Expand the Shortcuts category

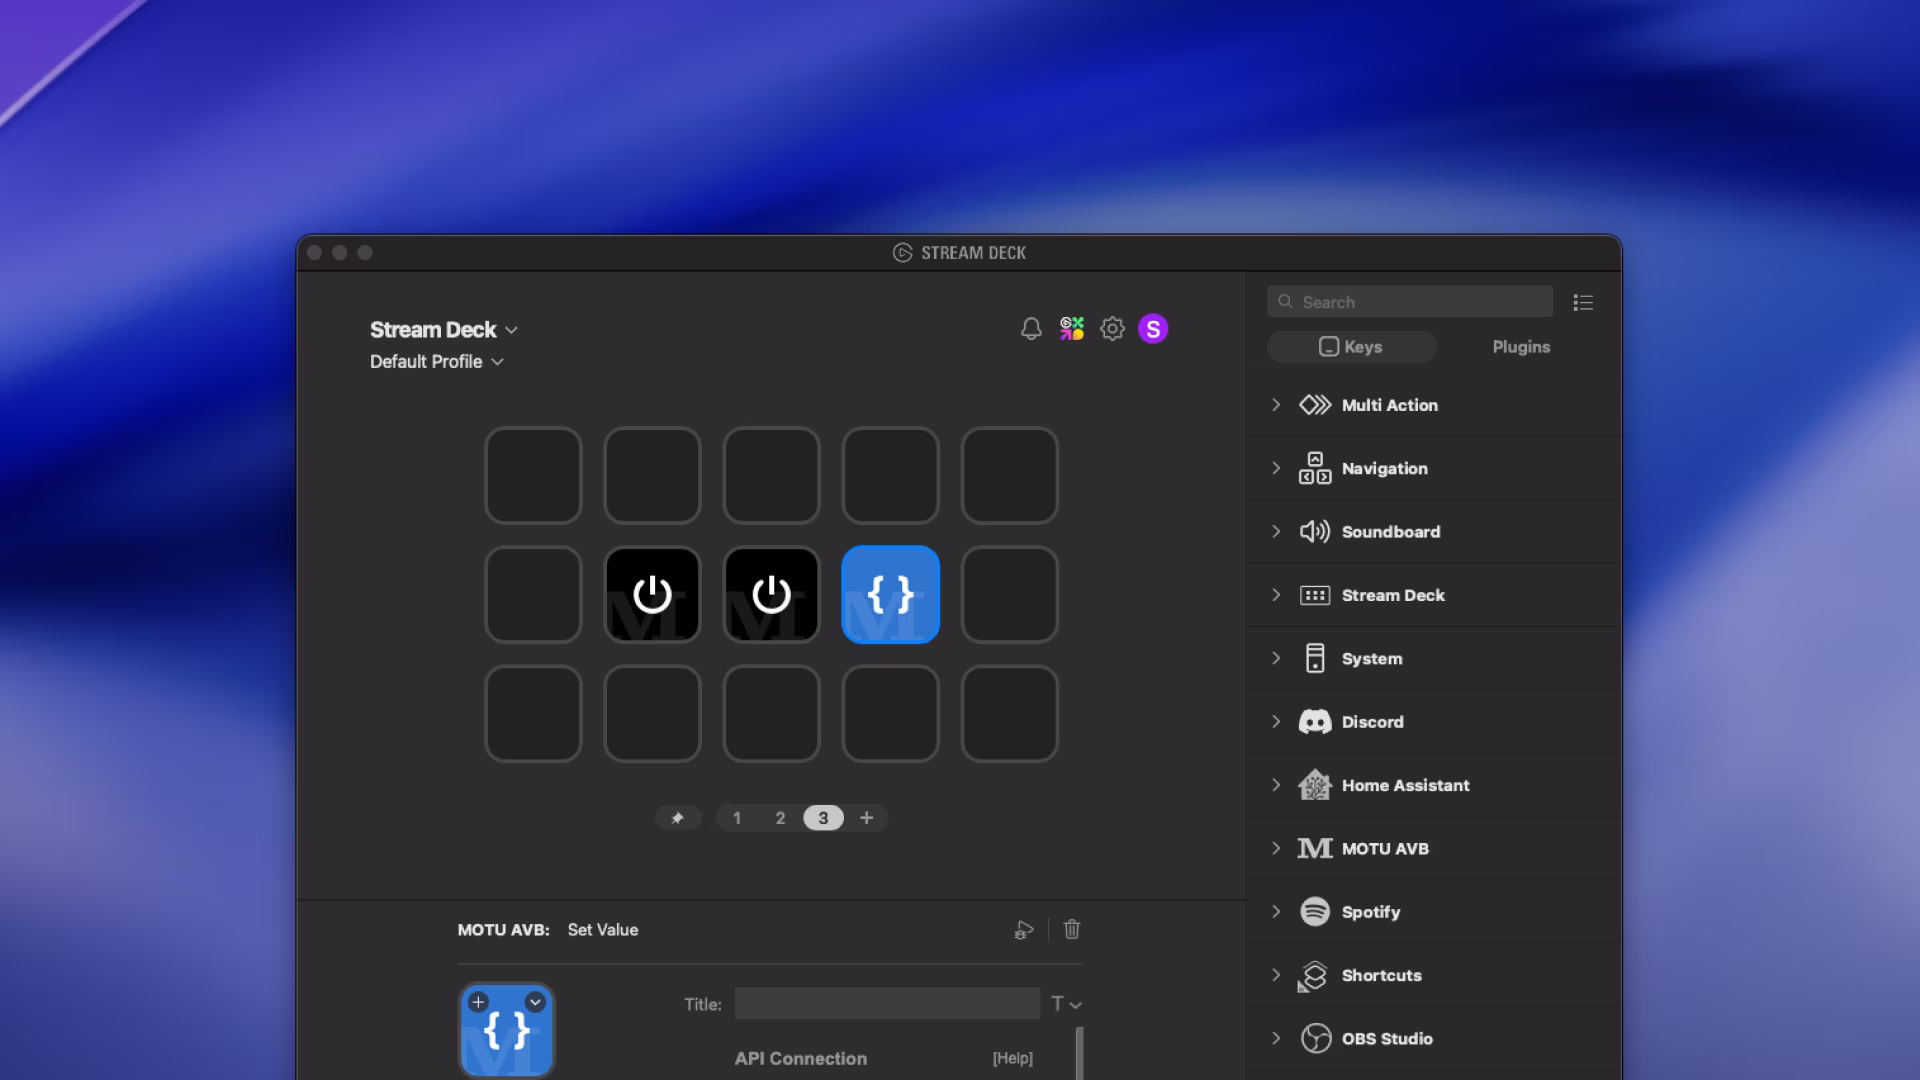[1276, 975]
